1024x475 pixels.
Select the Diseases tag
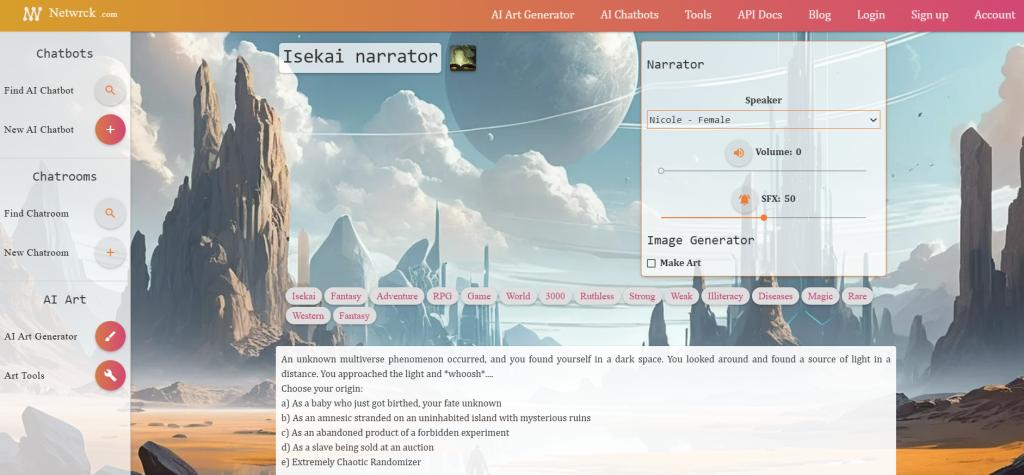point(775,296)
